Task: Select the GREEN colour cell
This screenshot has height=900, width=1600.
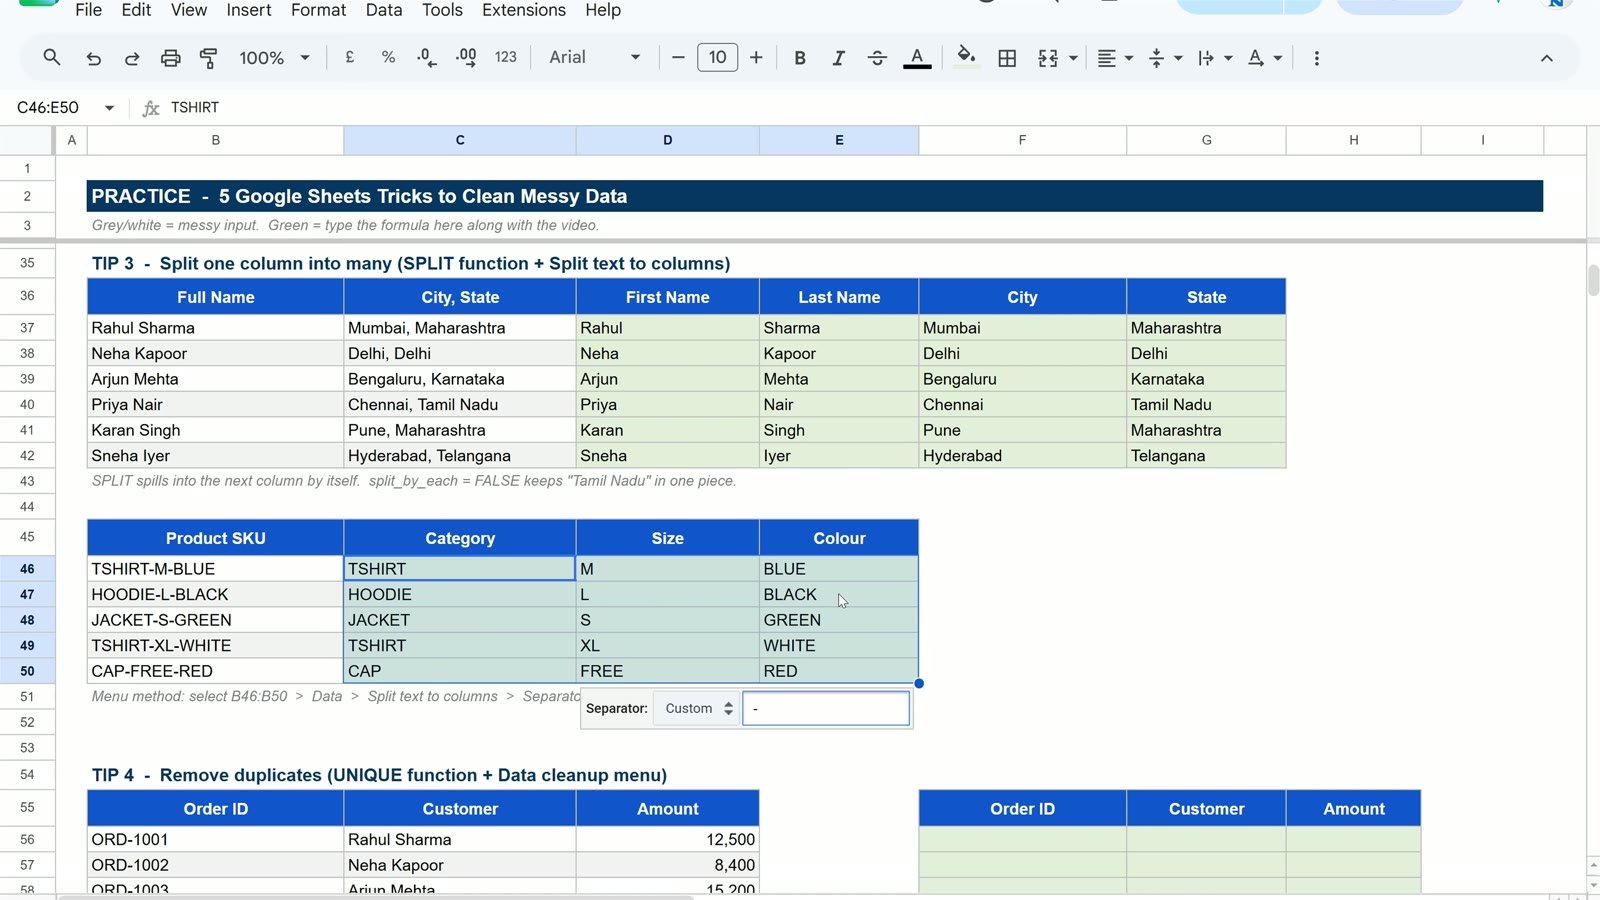Action: [x=839, y=620]
